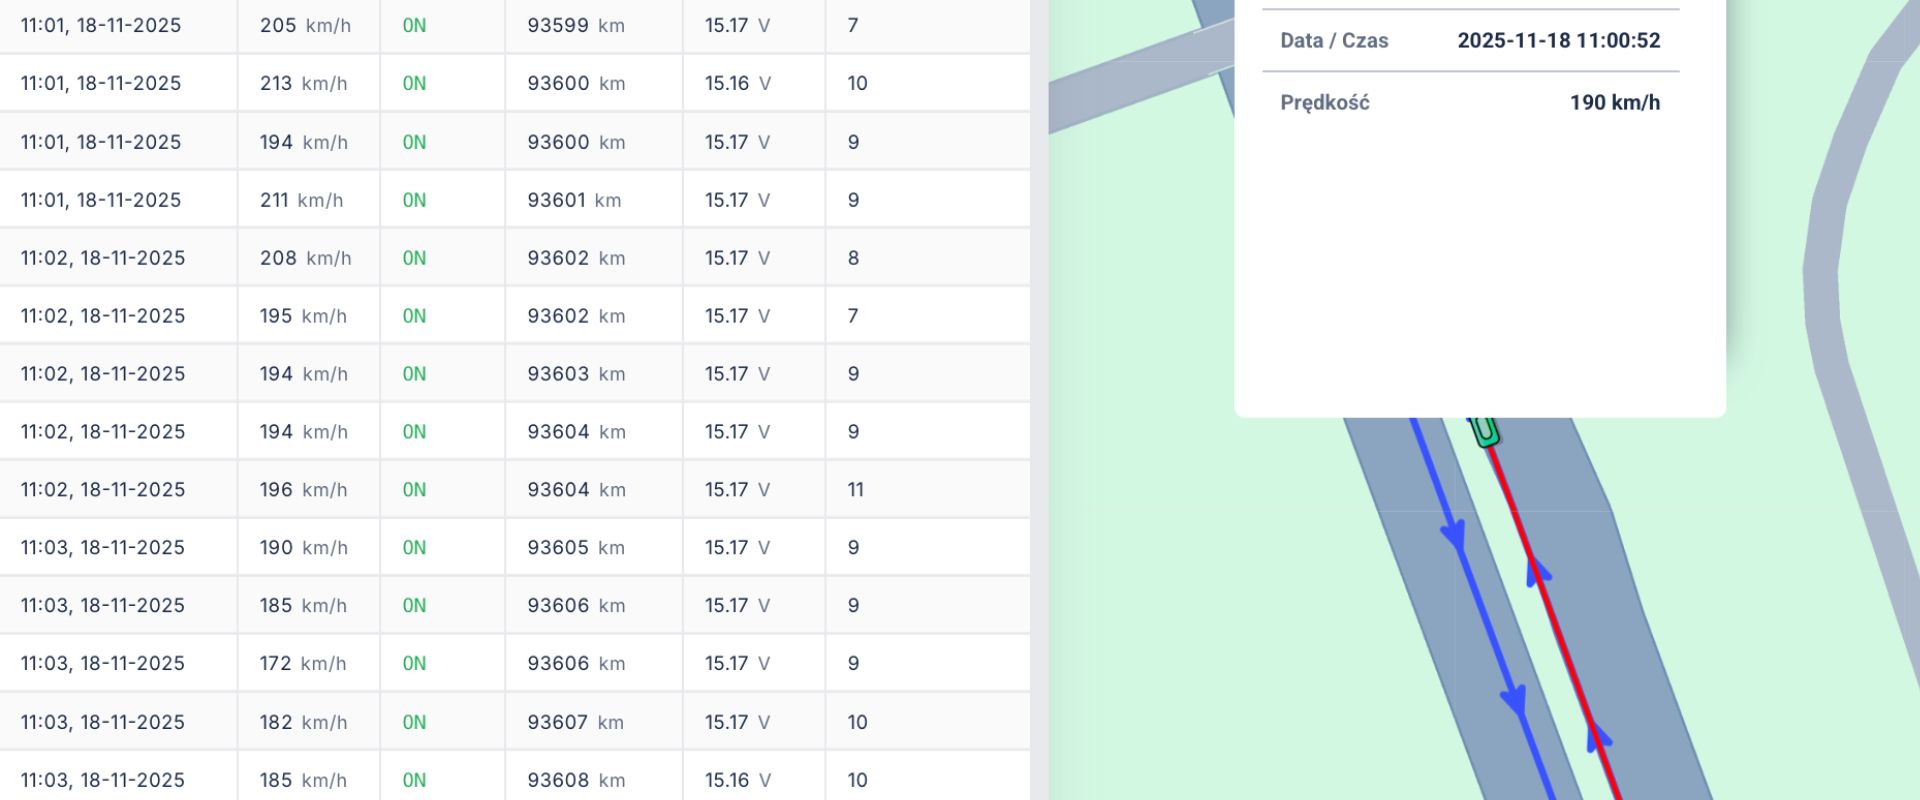
Task: Click the ON status in 172 km/h row
Action: tap(414, 663)
